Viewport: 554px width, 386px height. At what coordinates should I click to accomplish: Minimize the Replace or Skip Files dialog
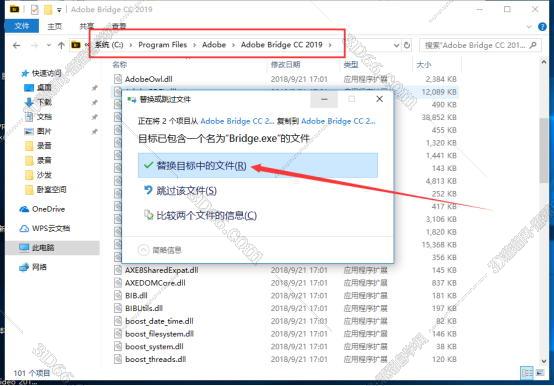point(324,99)
